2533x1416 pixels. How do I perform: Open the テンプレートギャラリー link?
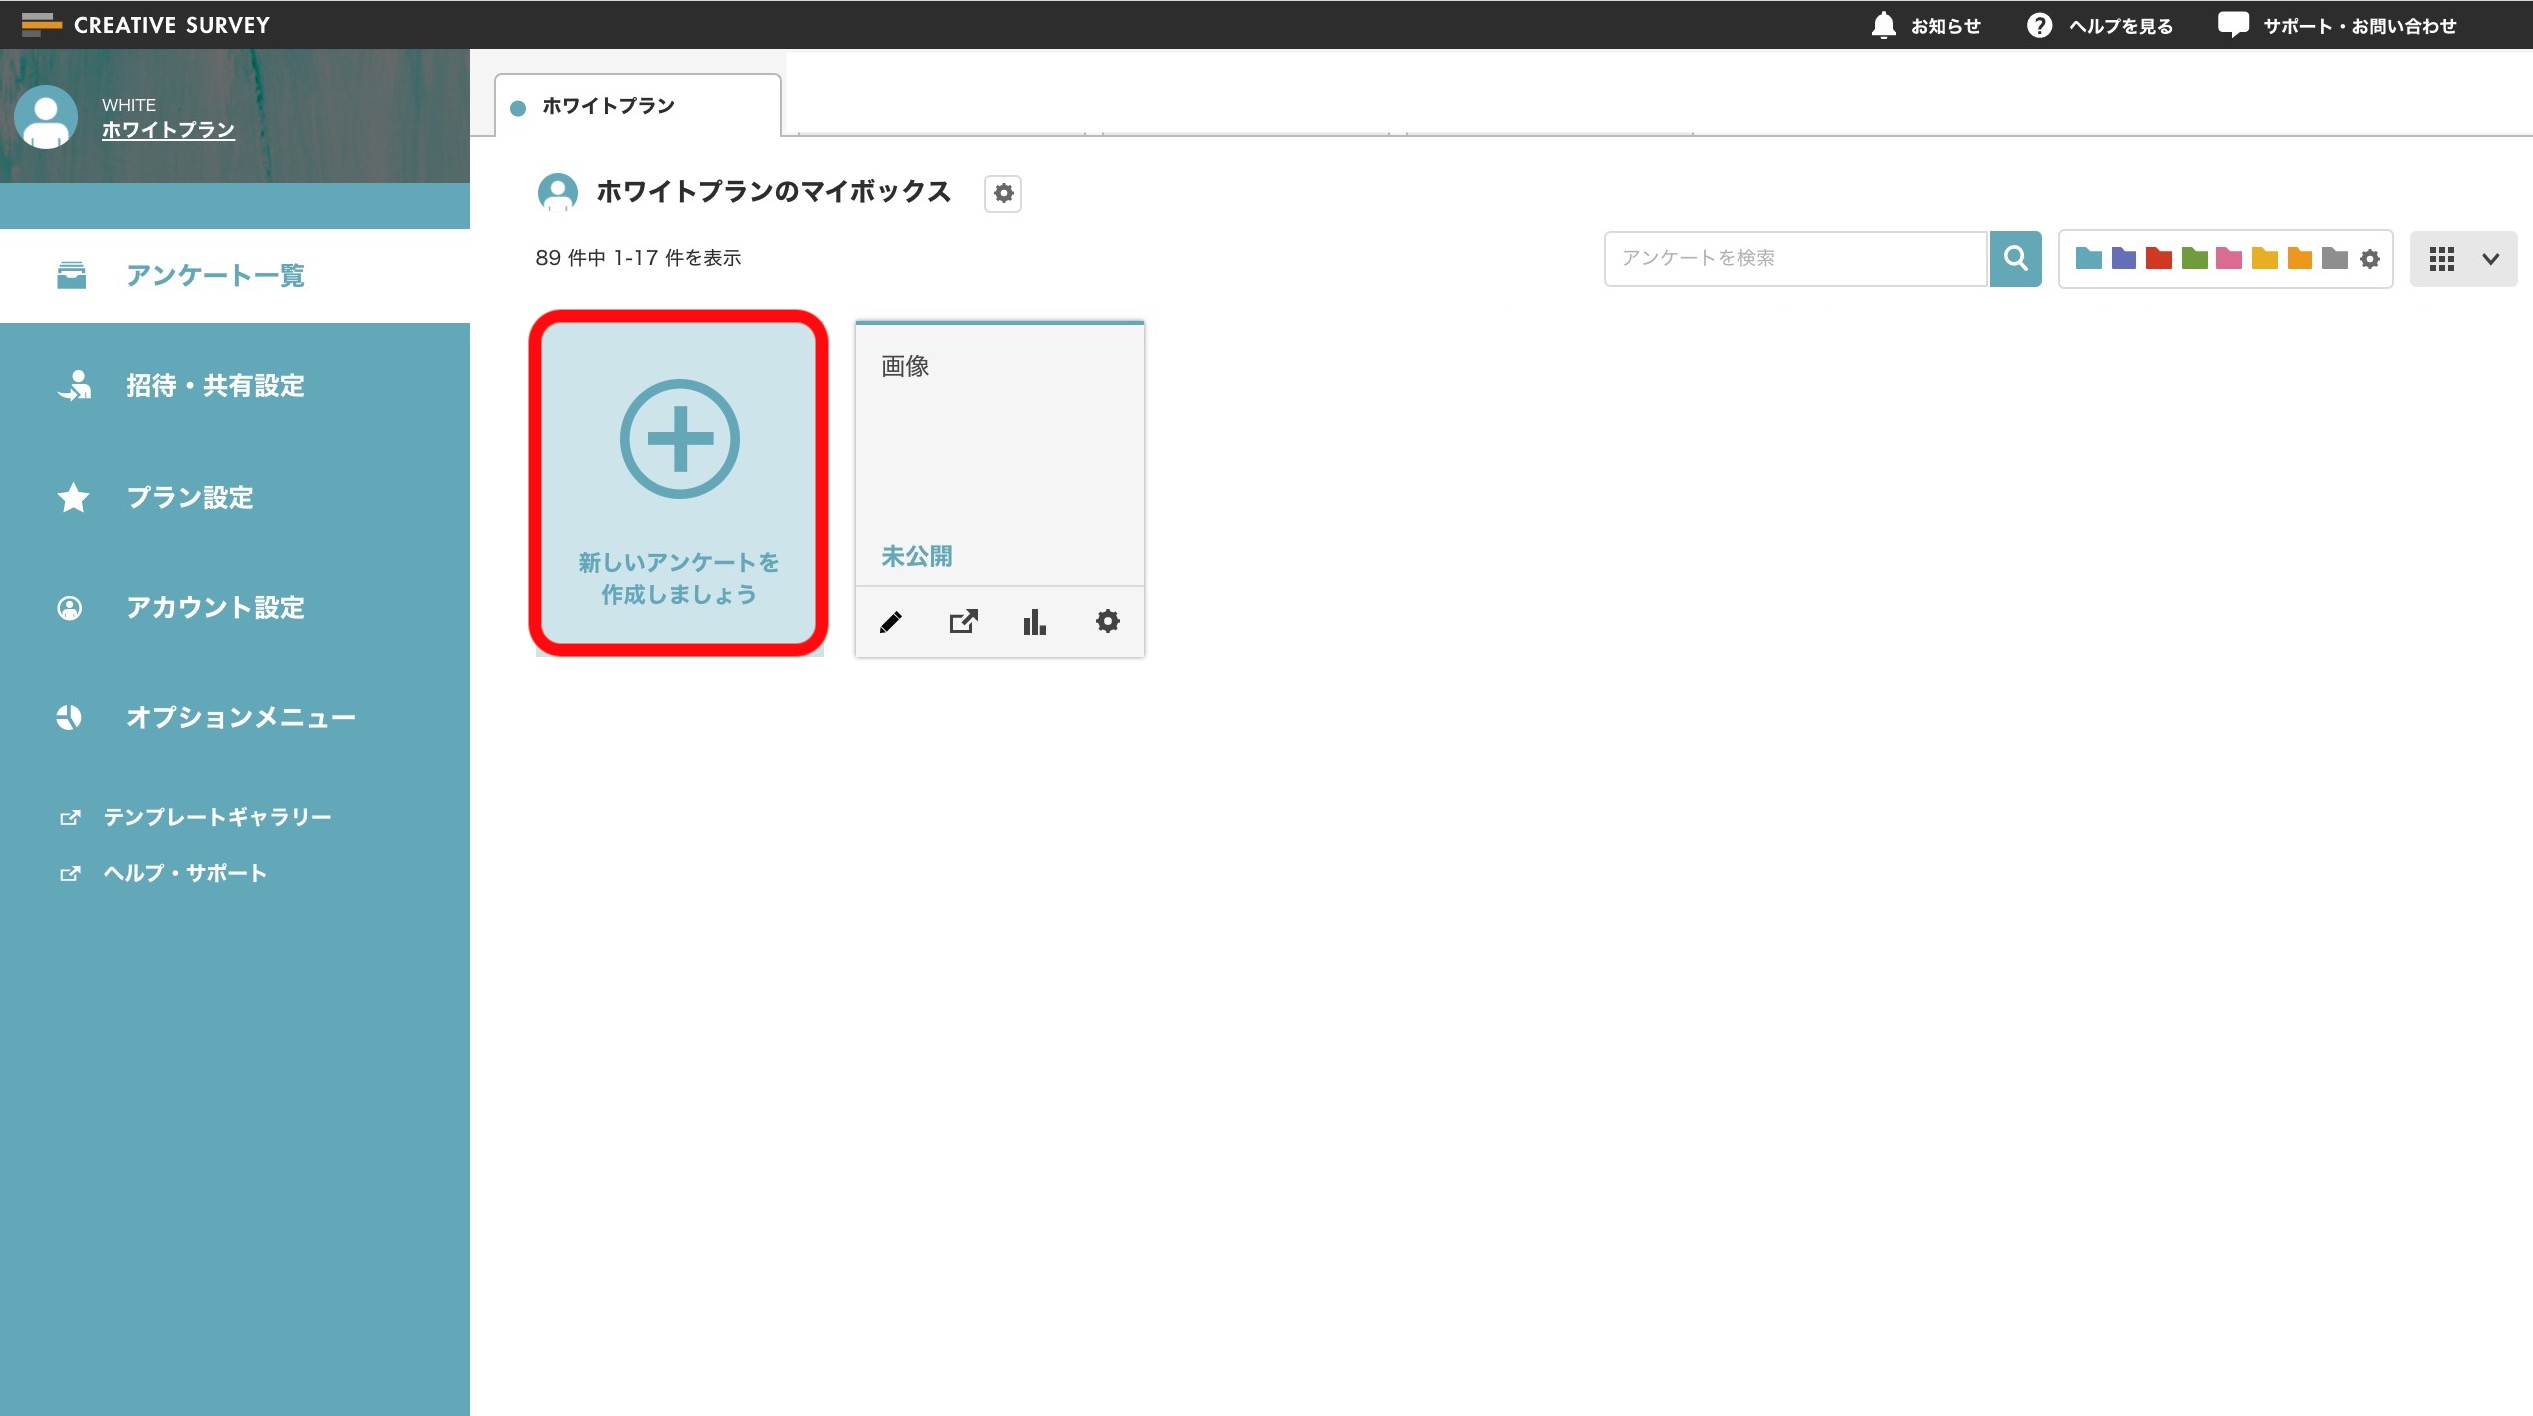pos(217,817)
